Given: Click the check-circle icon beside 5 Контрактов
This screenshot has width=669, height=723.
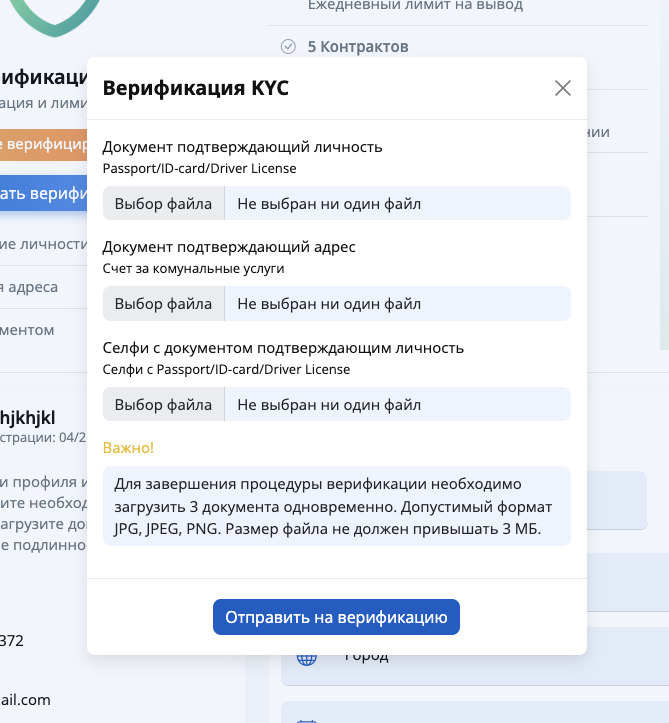Looking at the screenshot, I should (288, 46).
